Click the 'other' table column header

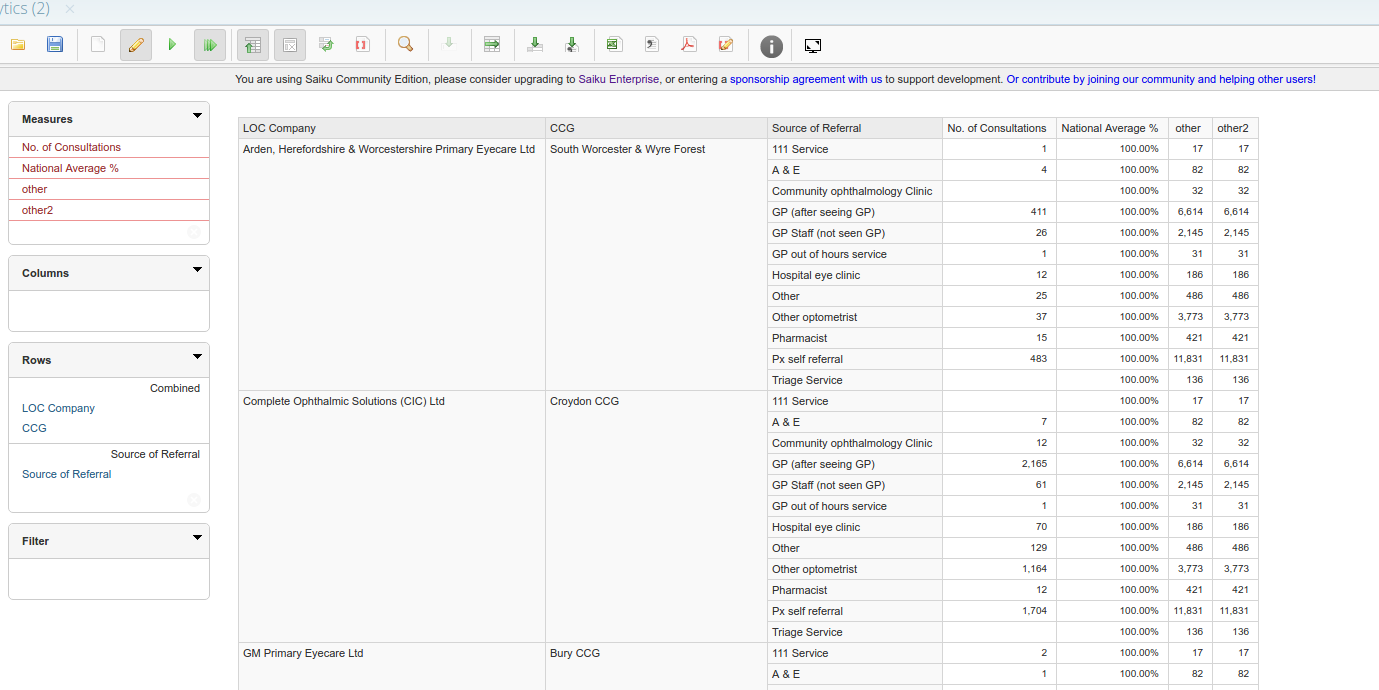click(x=1190, y=128)
